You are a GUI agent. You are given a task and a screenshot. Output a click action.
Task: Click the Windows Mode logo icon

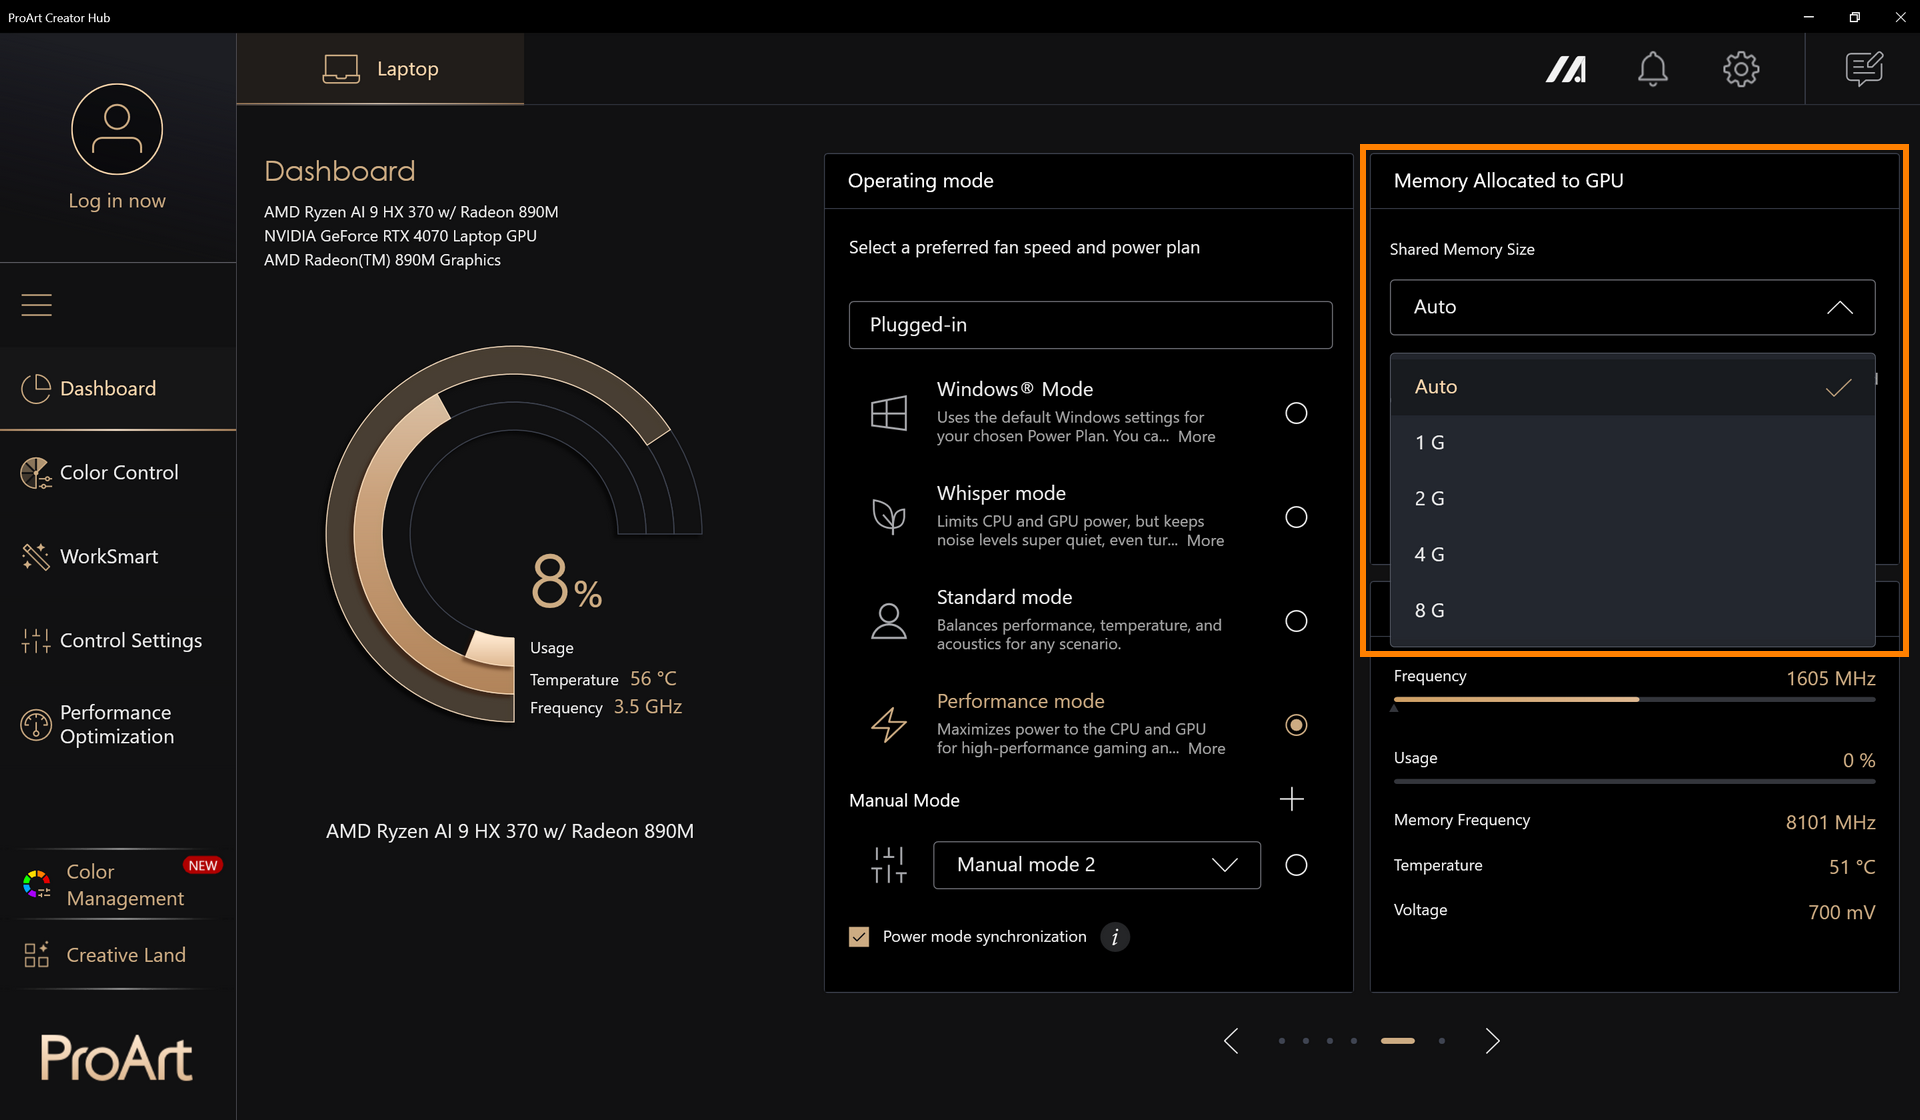pyautogui.click(x=889, y=413)
